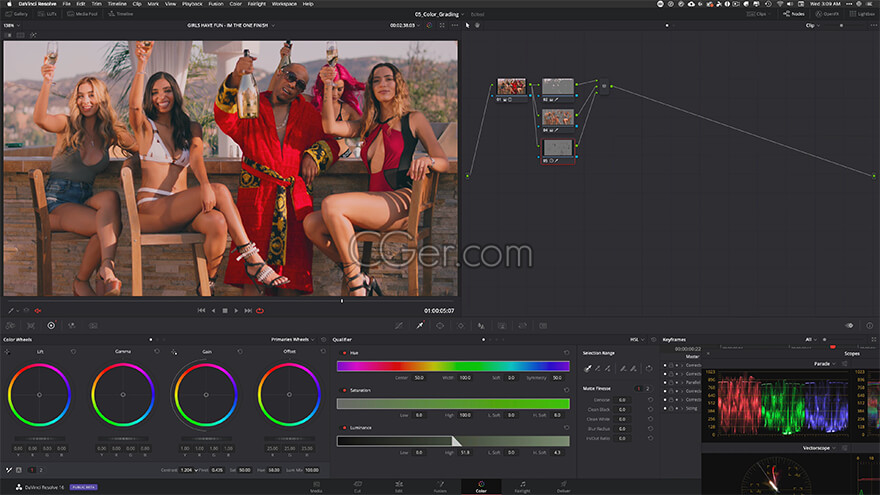
Task: Click the Hue range color bar
Action: [453, 366]
